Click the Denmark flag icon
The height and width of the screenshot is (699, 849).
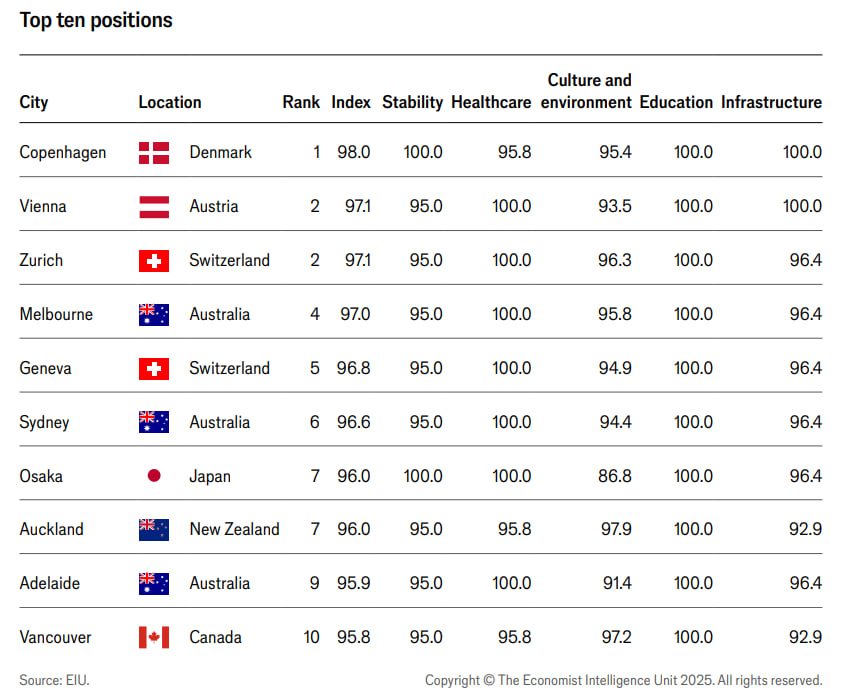click(154, 153)
